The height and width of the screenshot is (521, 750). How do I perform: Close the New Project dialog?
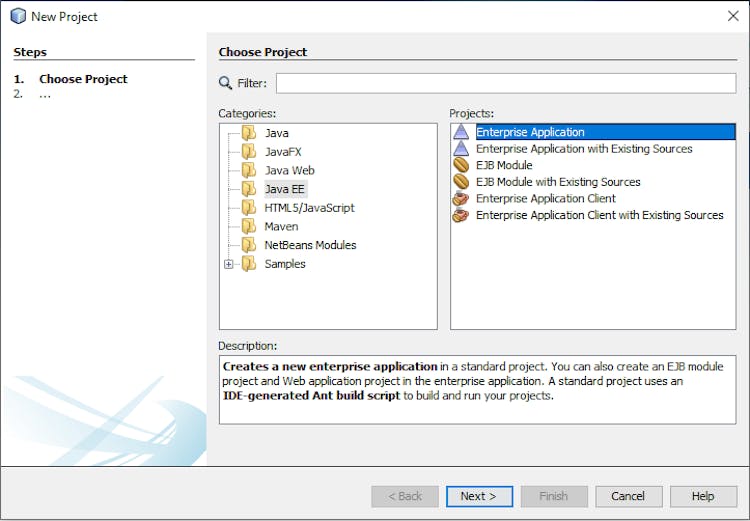[x=732, y=16]
